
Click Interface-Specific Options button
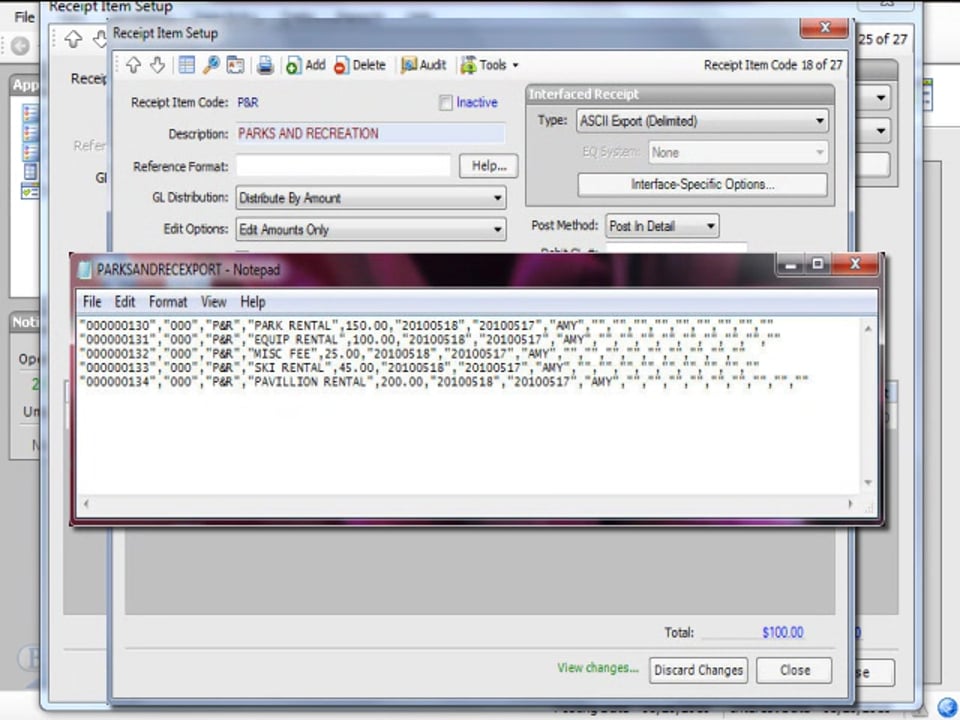(x=702, y=184)
